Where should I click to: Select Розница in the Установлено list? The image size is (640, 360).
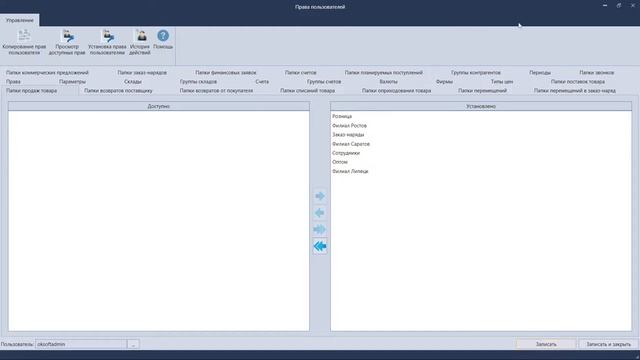pos(342,116)
